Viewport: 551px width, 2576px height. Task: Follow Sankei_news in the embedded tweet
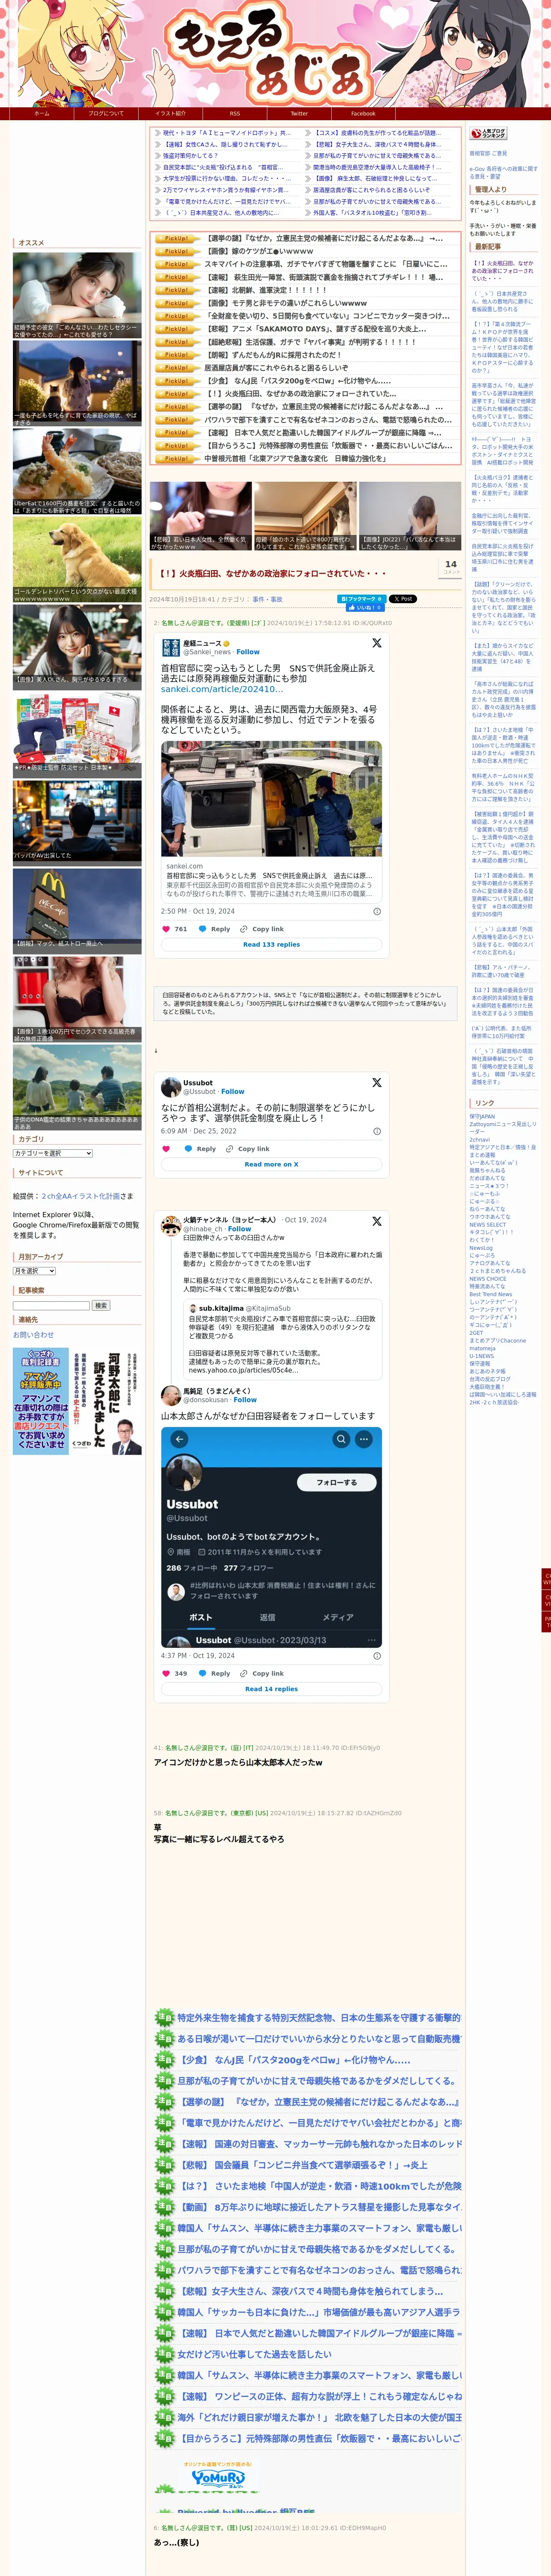pyautogui.click(x=248, y=652)
